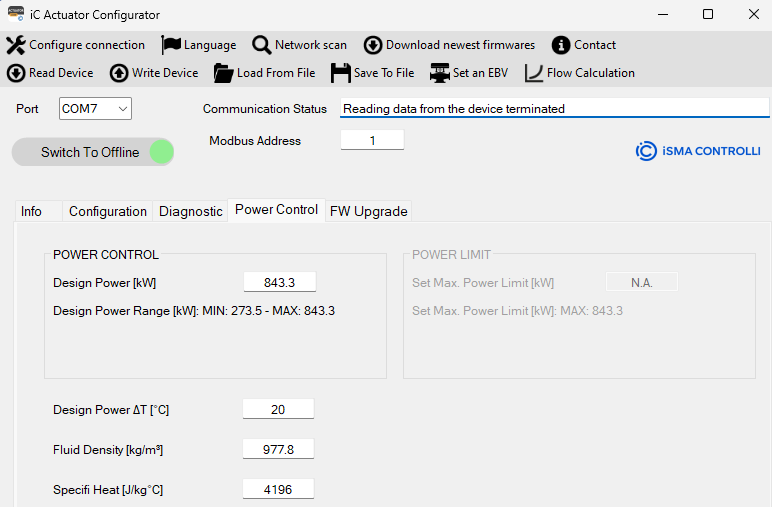The height and width of the screenshot is (507, 772).
Task: Click the Configure connection wrench icon
Action: pyautogui.click(x=16, y=45)
